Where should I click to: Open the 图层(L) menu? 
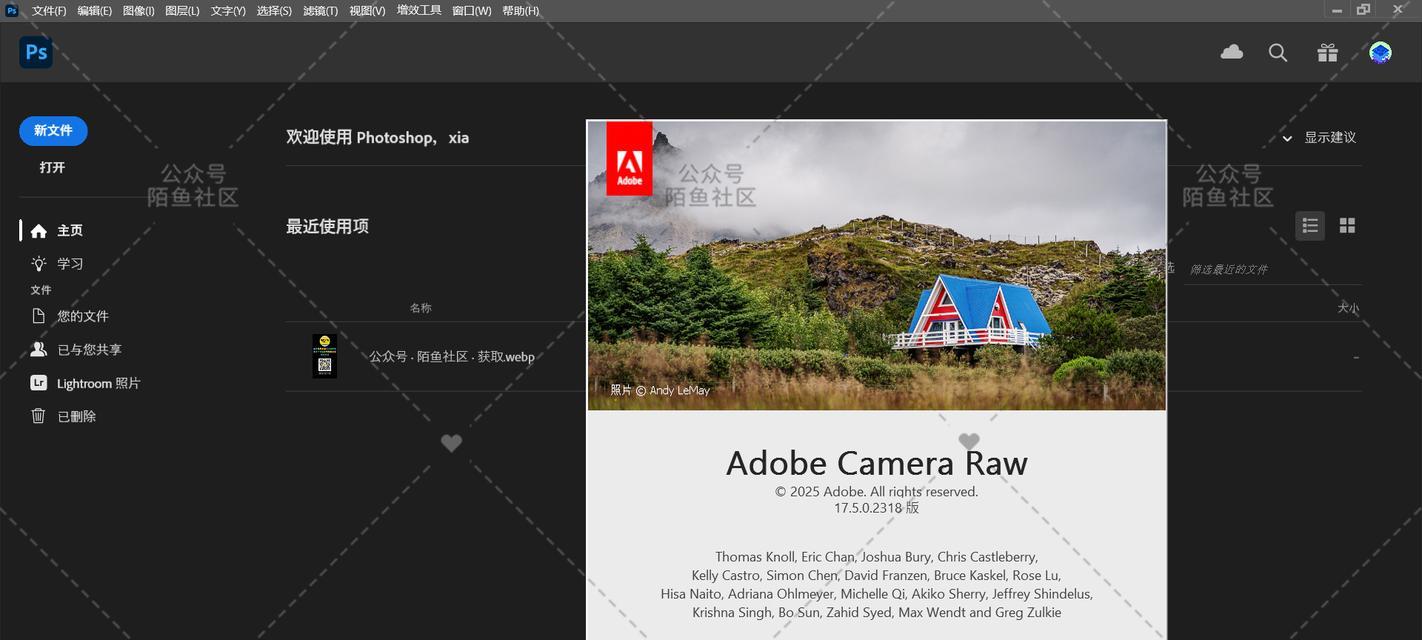point(182,11)
